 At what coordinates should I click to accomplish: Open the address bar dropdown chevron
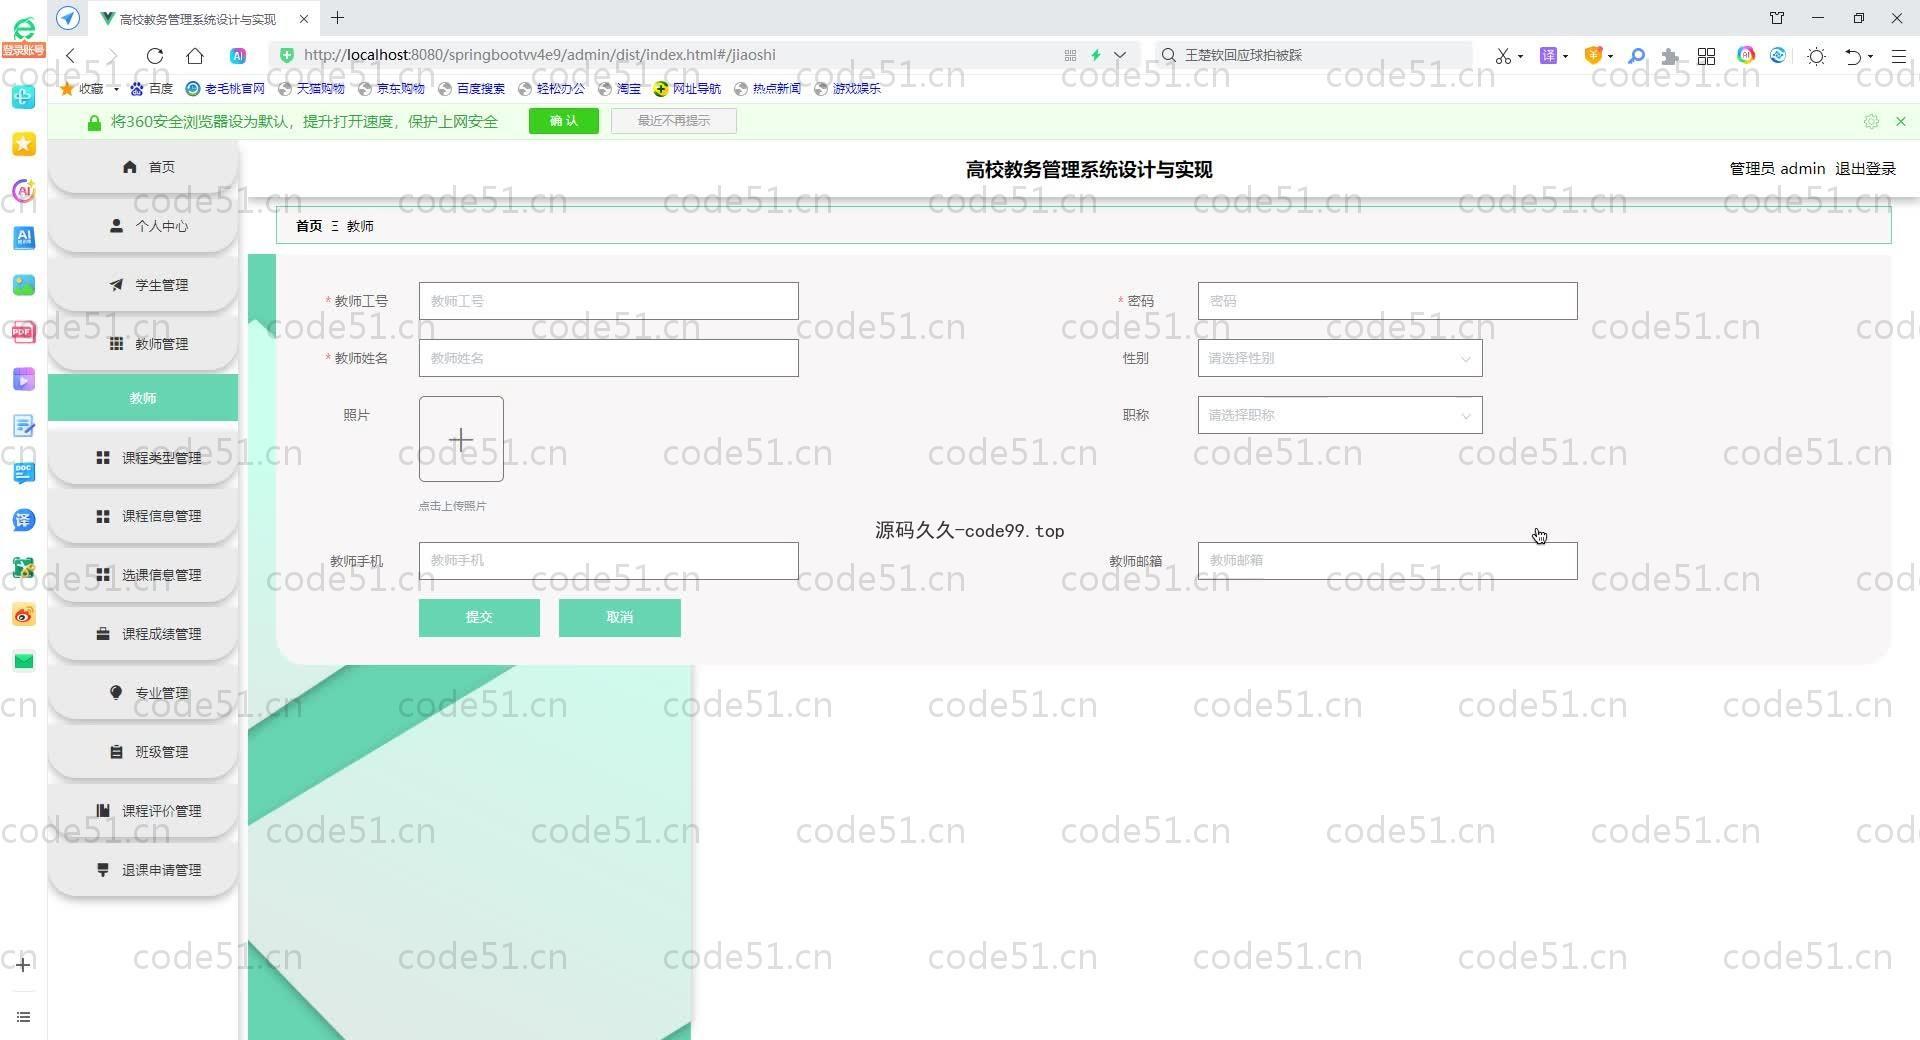(1120, 55)
